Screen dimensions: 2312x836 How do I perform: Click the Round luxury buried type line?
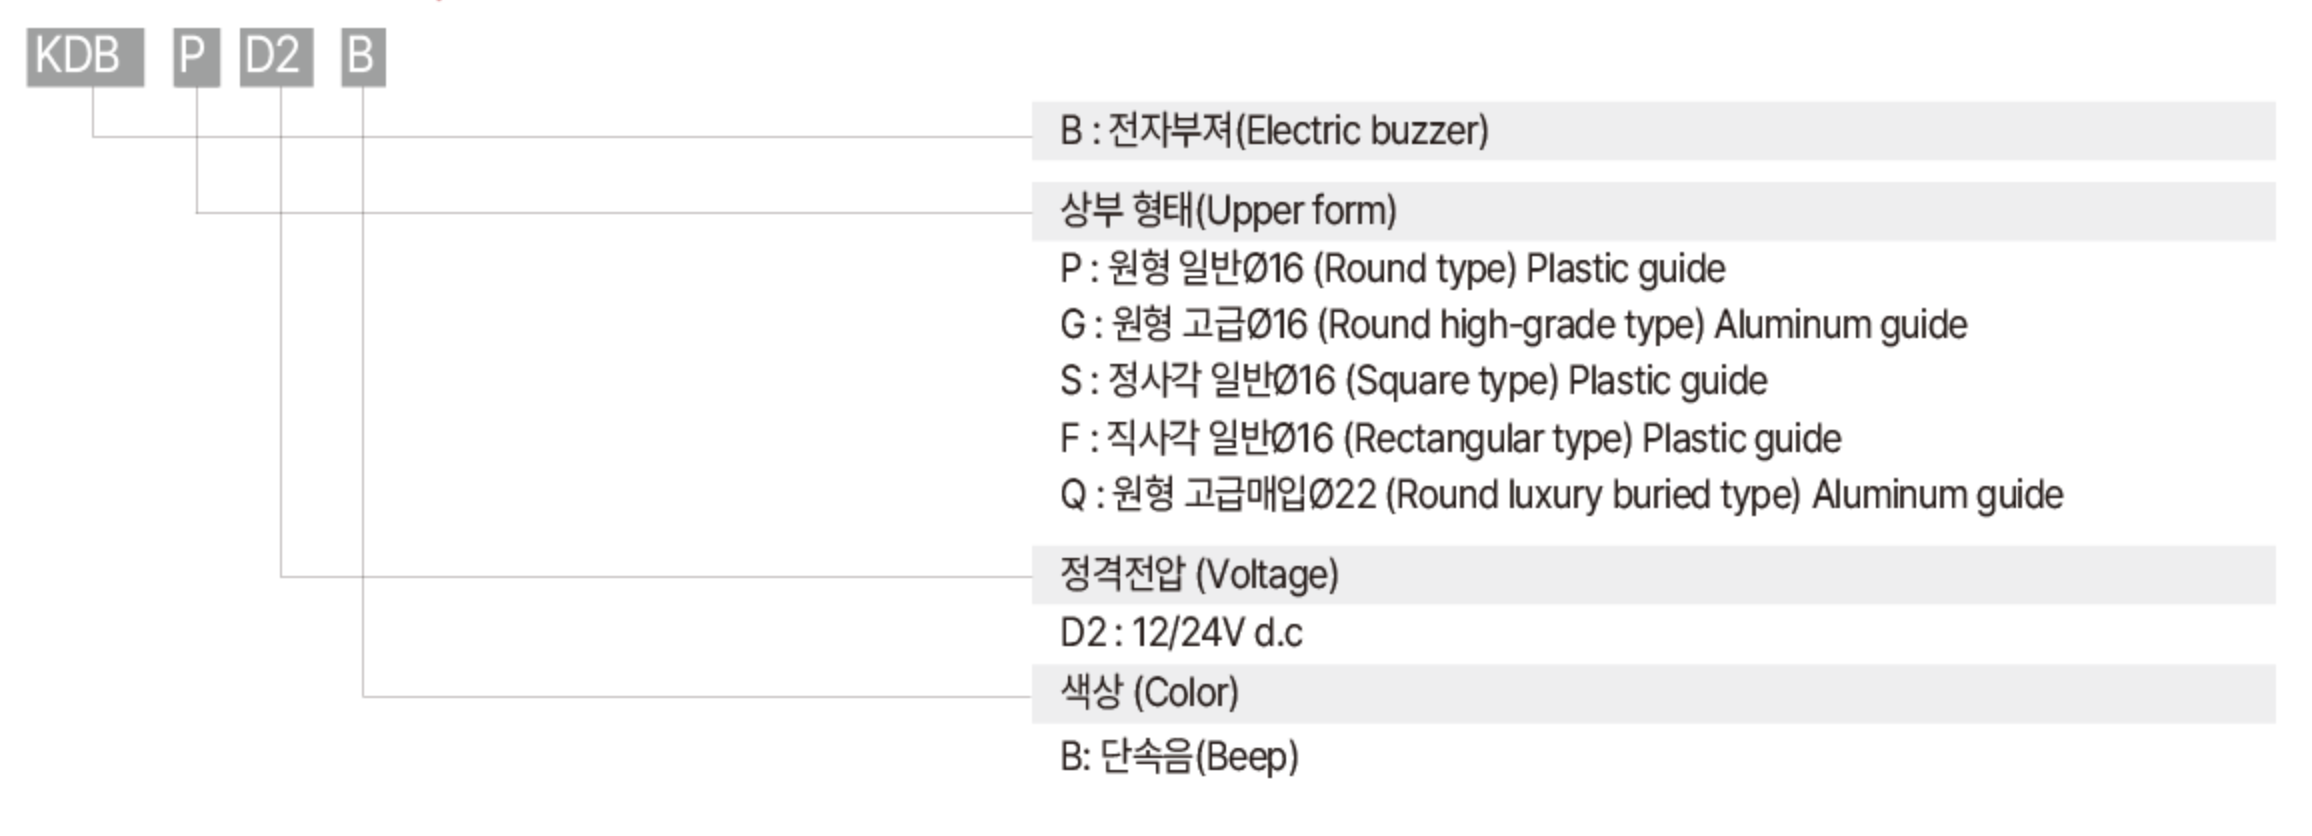pos(1561,495)
